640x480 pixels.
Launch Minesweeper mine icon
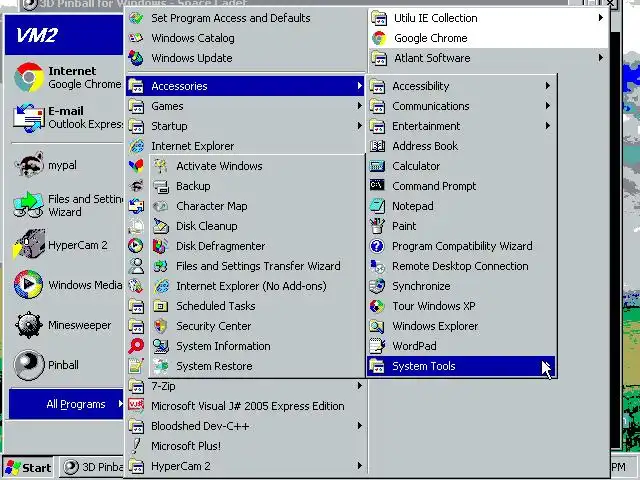point(29,325)
